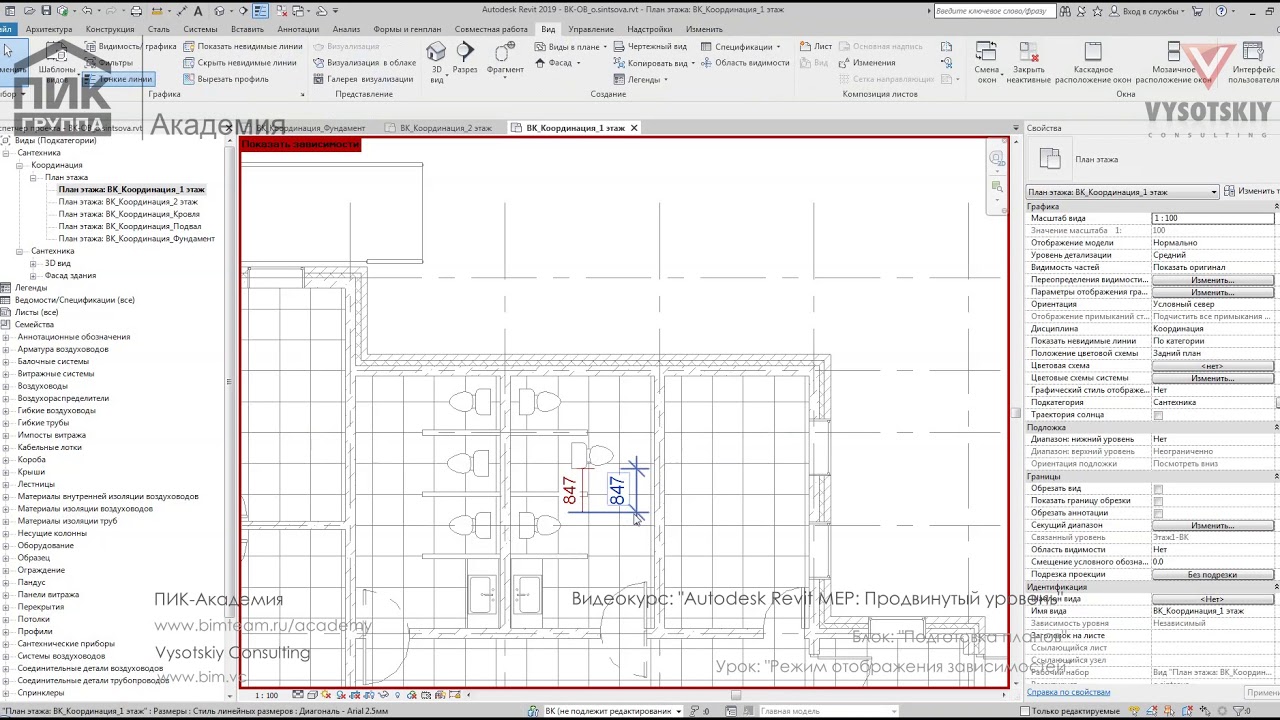Open the floor plan view selector dropdown in Properties
Screen dimensions: 1280x720
point(1123,192)
